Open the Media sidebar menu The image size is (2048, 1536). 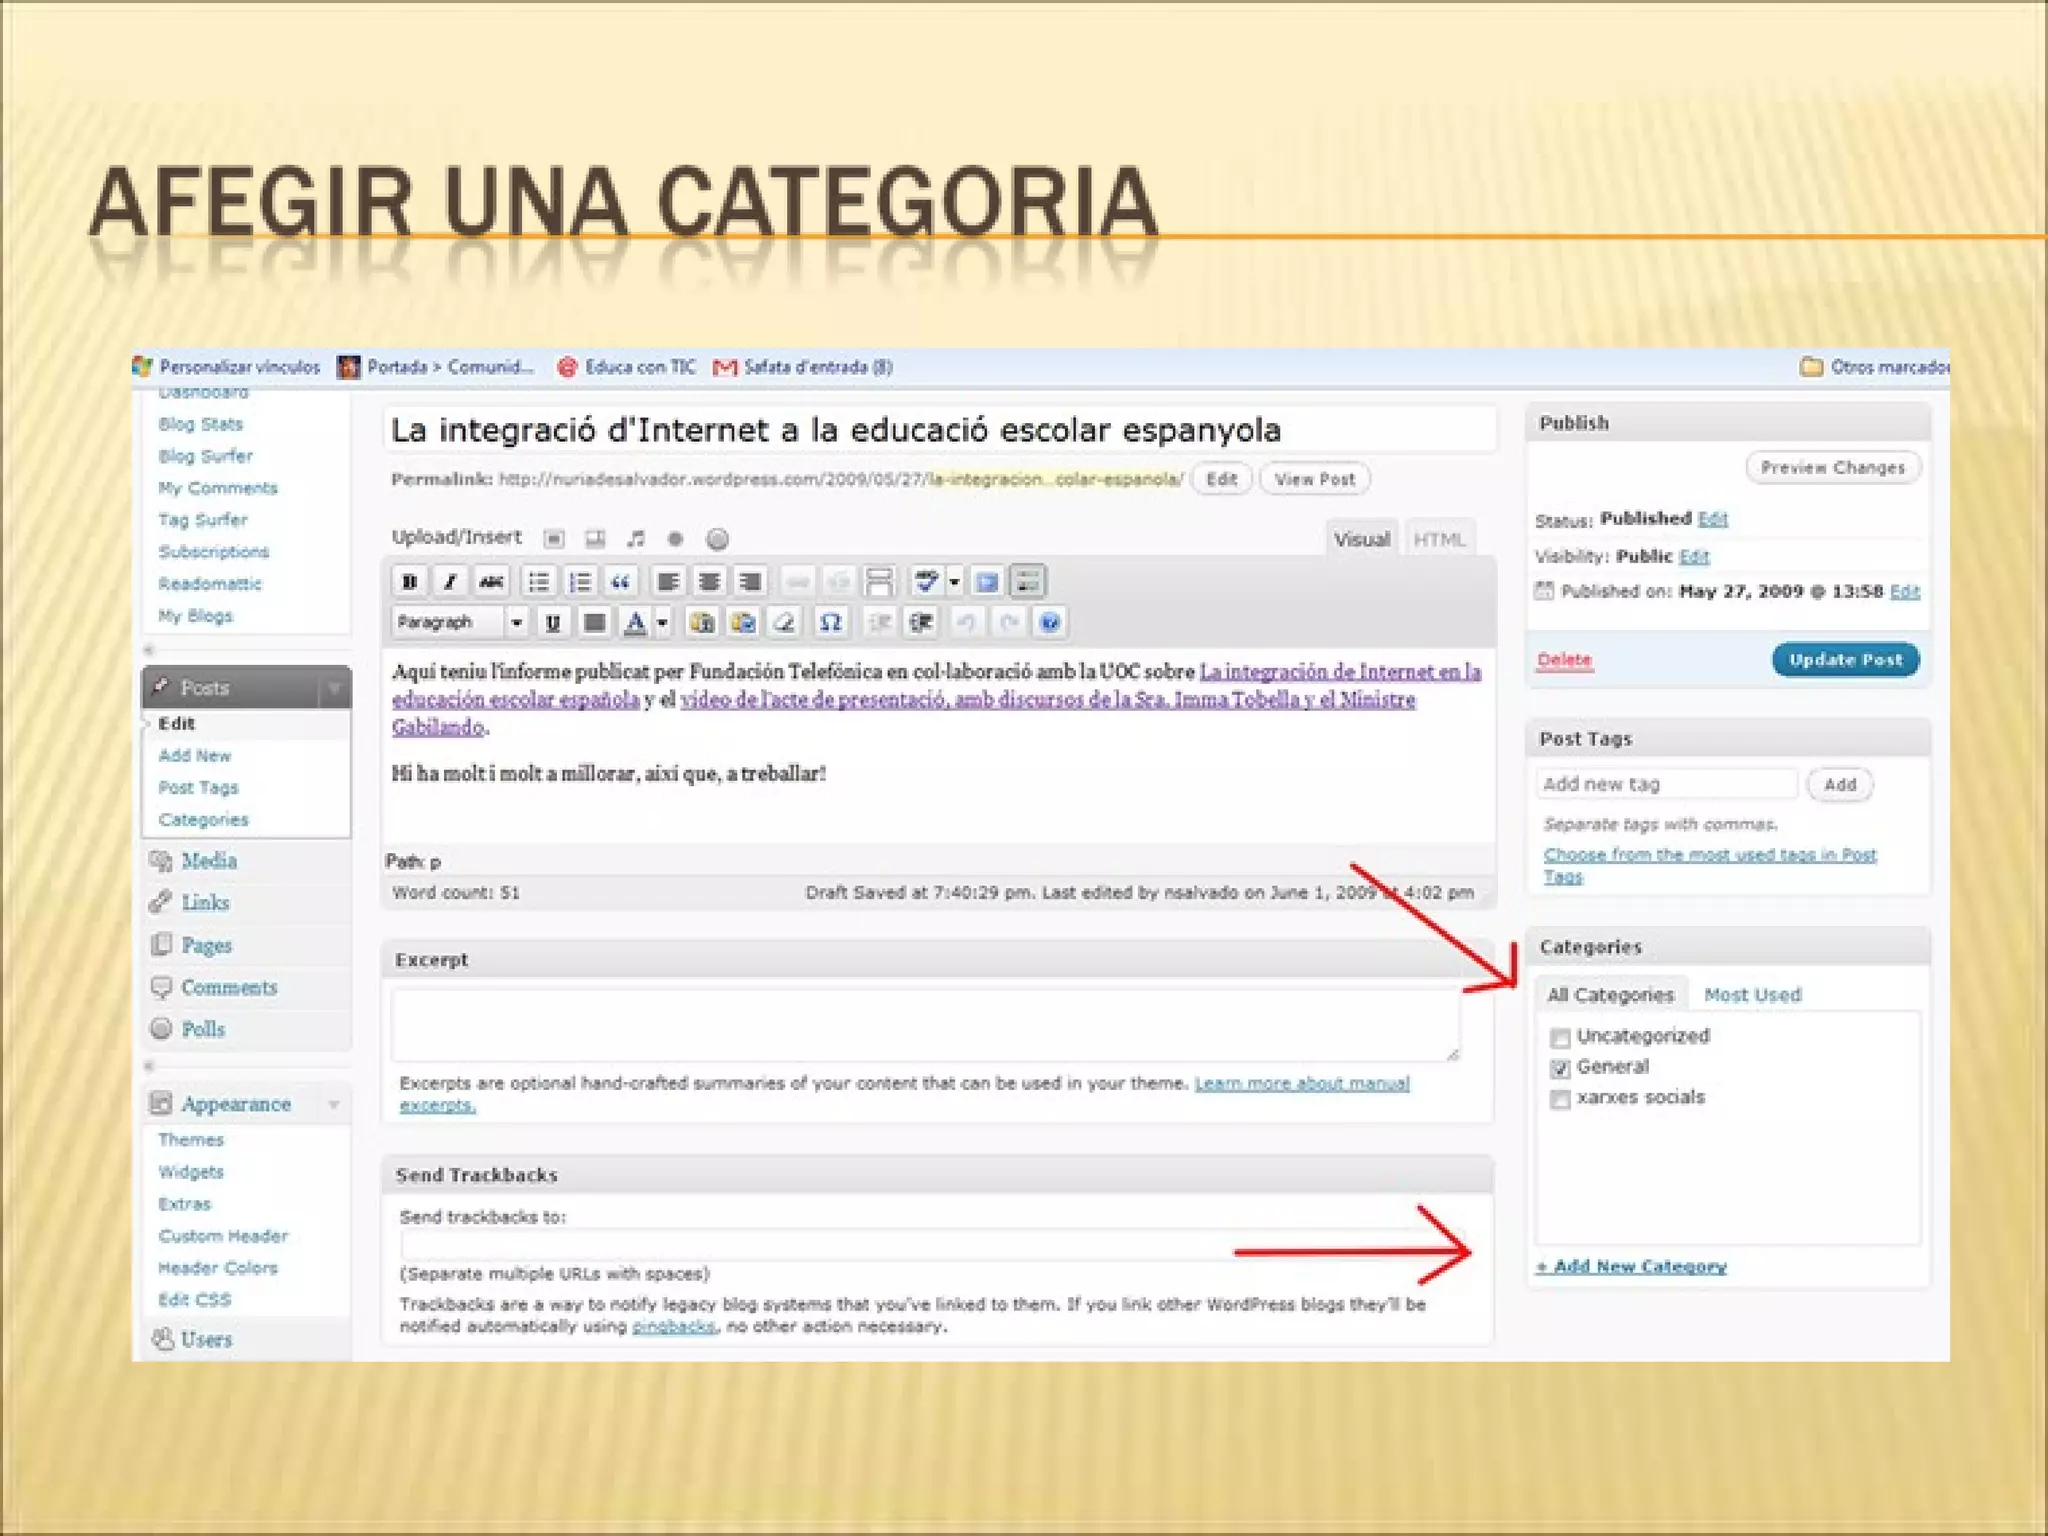coord(208,861)
